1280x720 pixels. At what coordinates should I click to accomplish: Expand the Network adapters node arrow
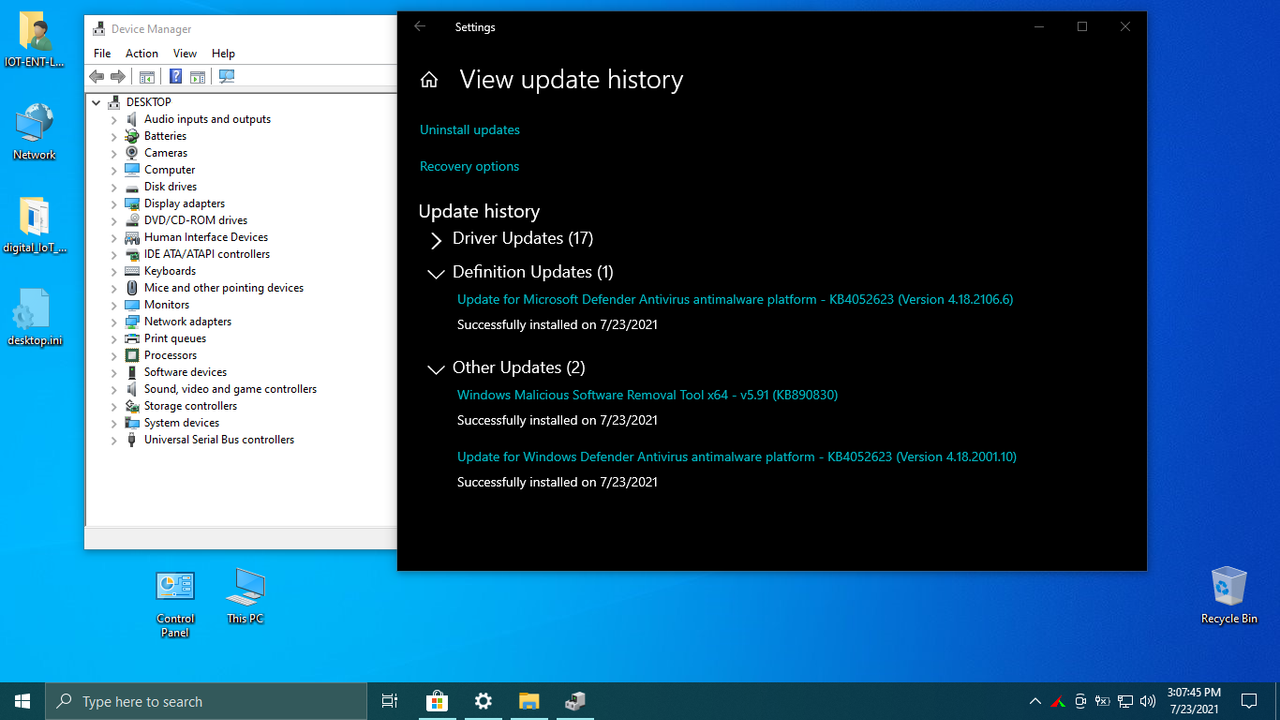114,322
